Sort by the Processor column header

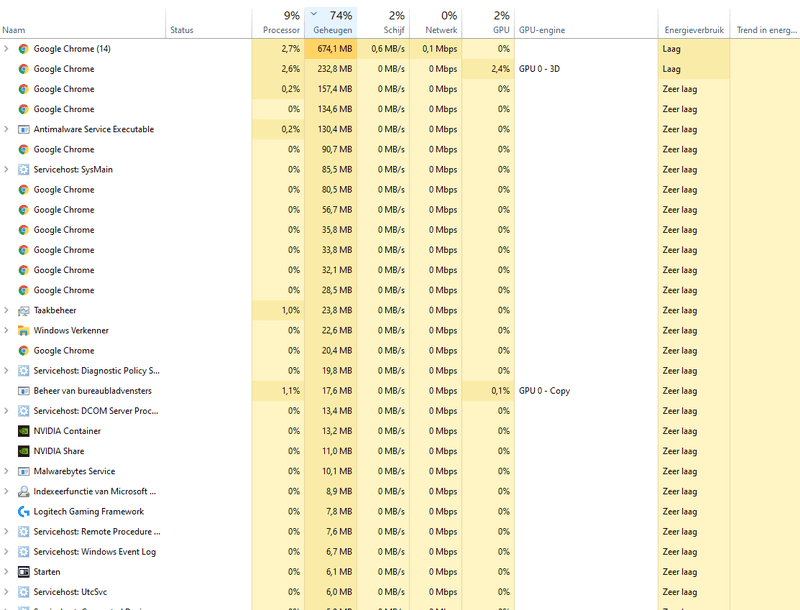coord(278,23)
